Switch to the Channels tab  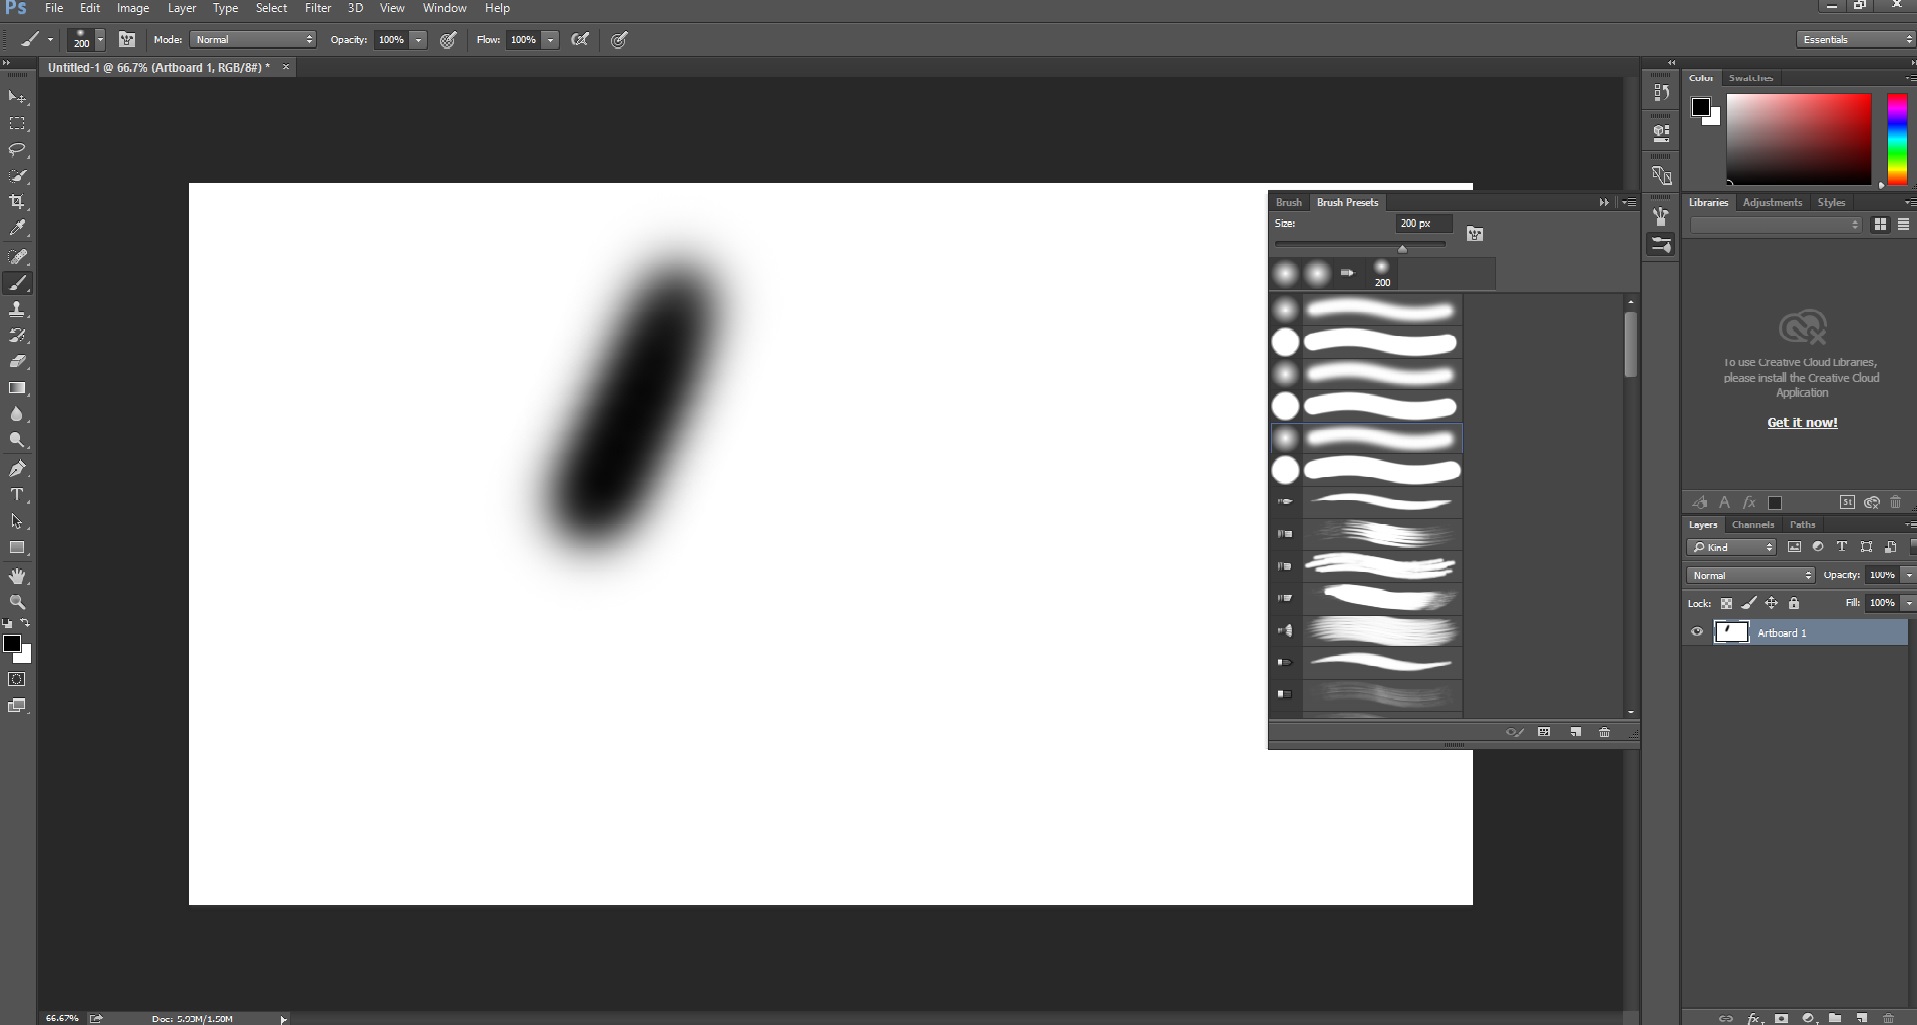pyautogui.click(x=1752, y=525)
